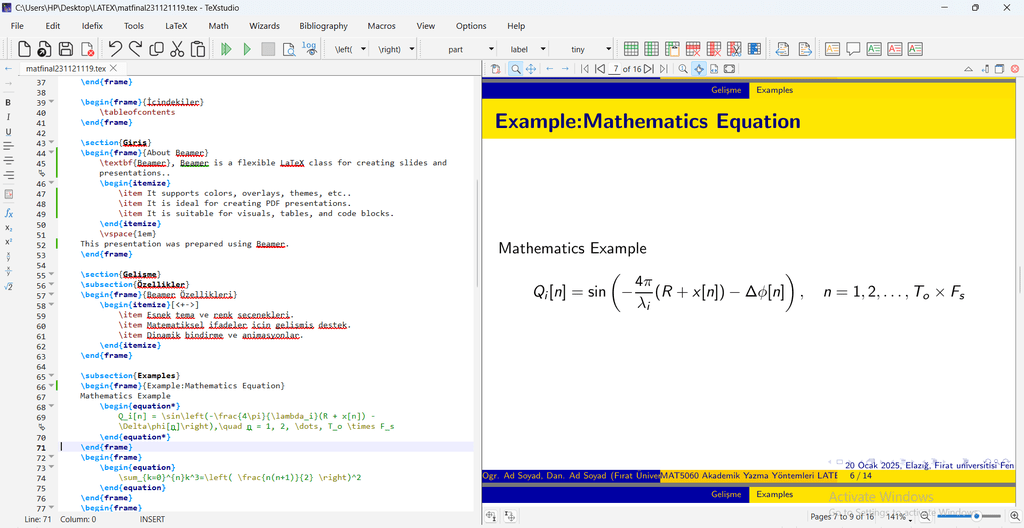The image size is (1024, 528).
Task: Insert subscript using the x₂ icon
Action: 8,227
